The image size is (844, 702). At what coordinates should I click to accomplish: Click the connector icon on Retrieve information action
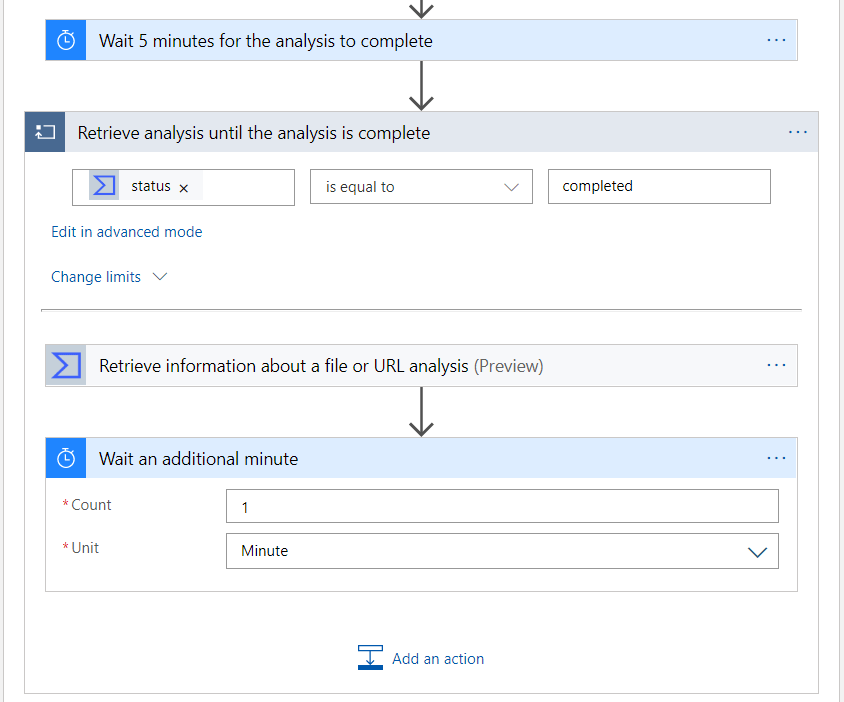tap(65, 365)
